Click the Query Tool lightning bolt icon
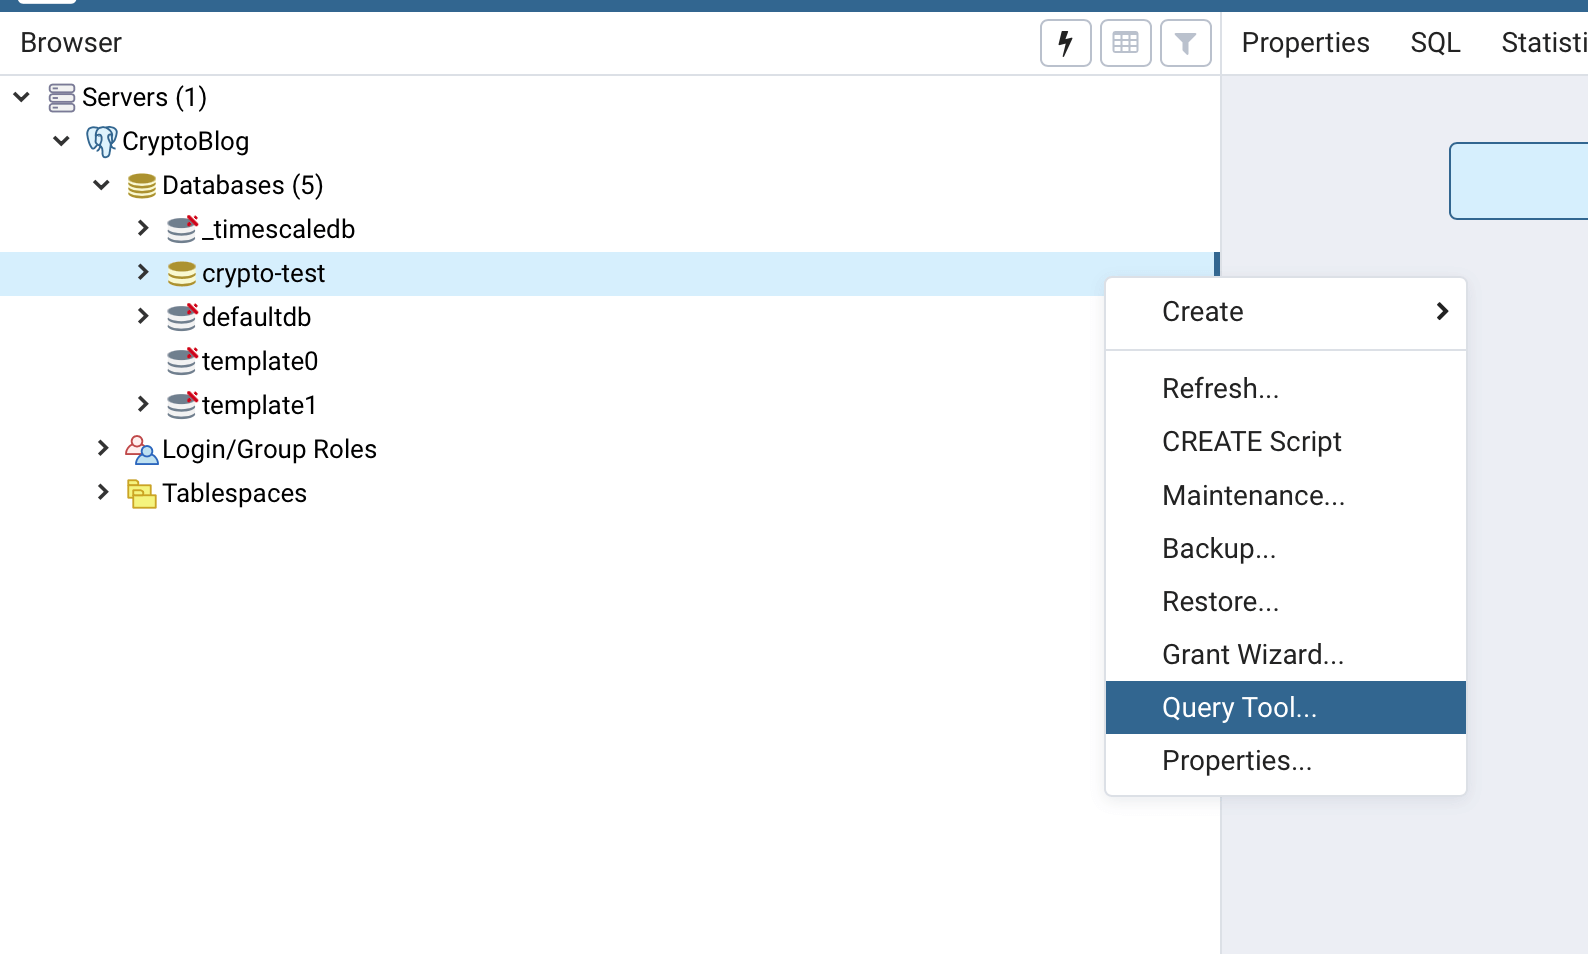1588x954 pixels. pyautogui.click(x=1065, y=43)
